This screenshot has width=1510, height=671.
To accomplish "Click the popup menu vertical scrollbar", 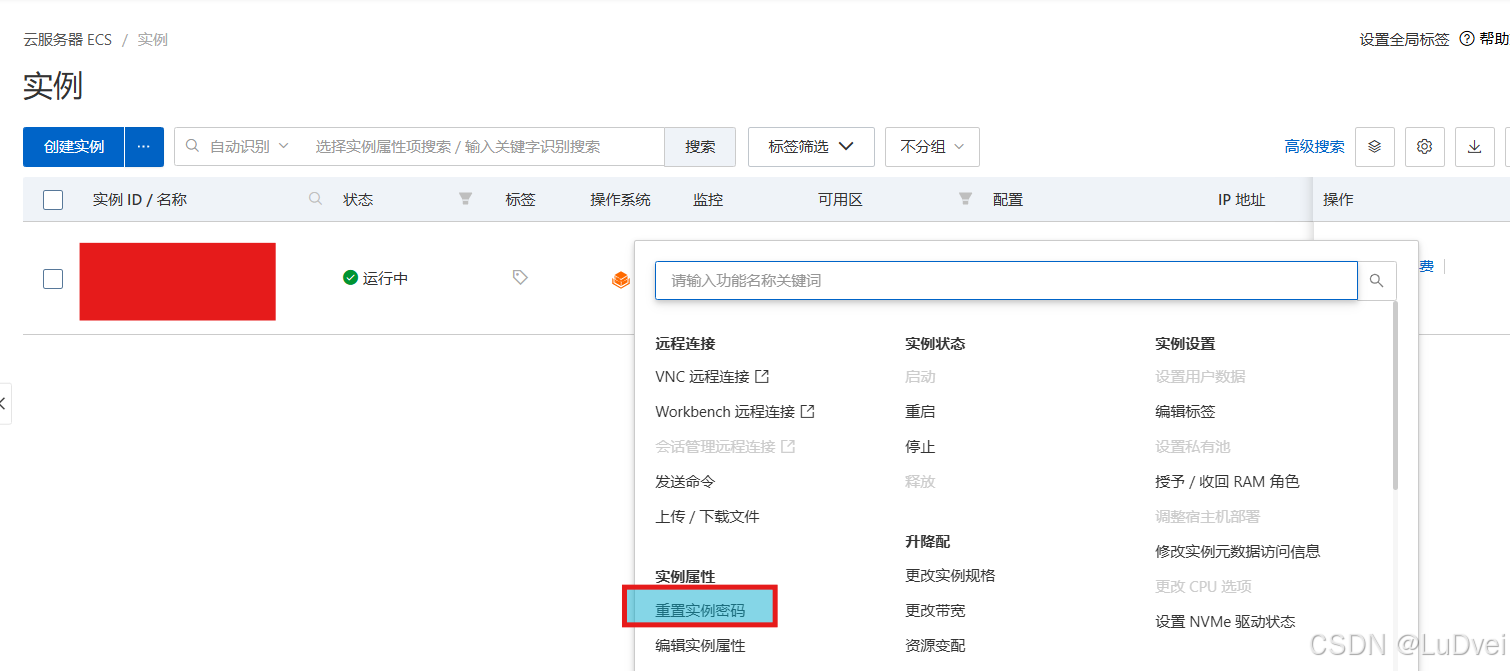I will 1395,395.
